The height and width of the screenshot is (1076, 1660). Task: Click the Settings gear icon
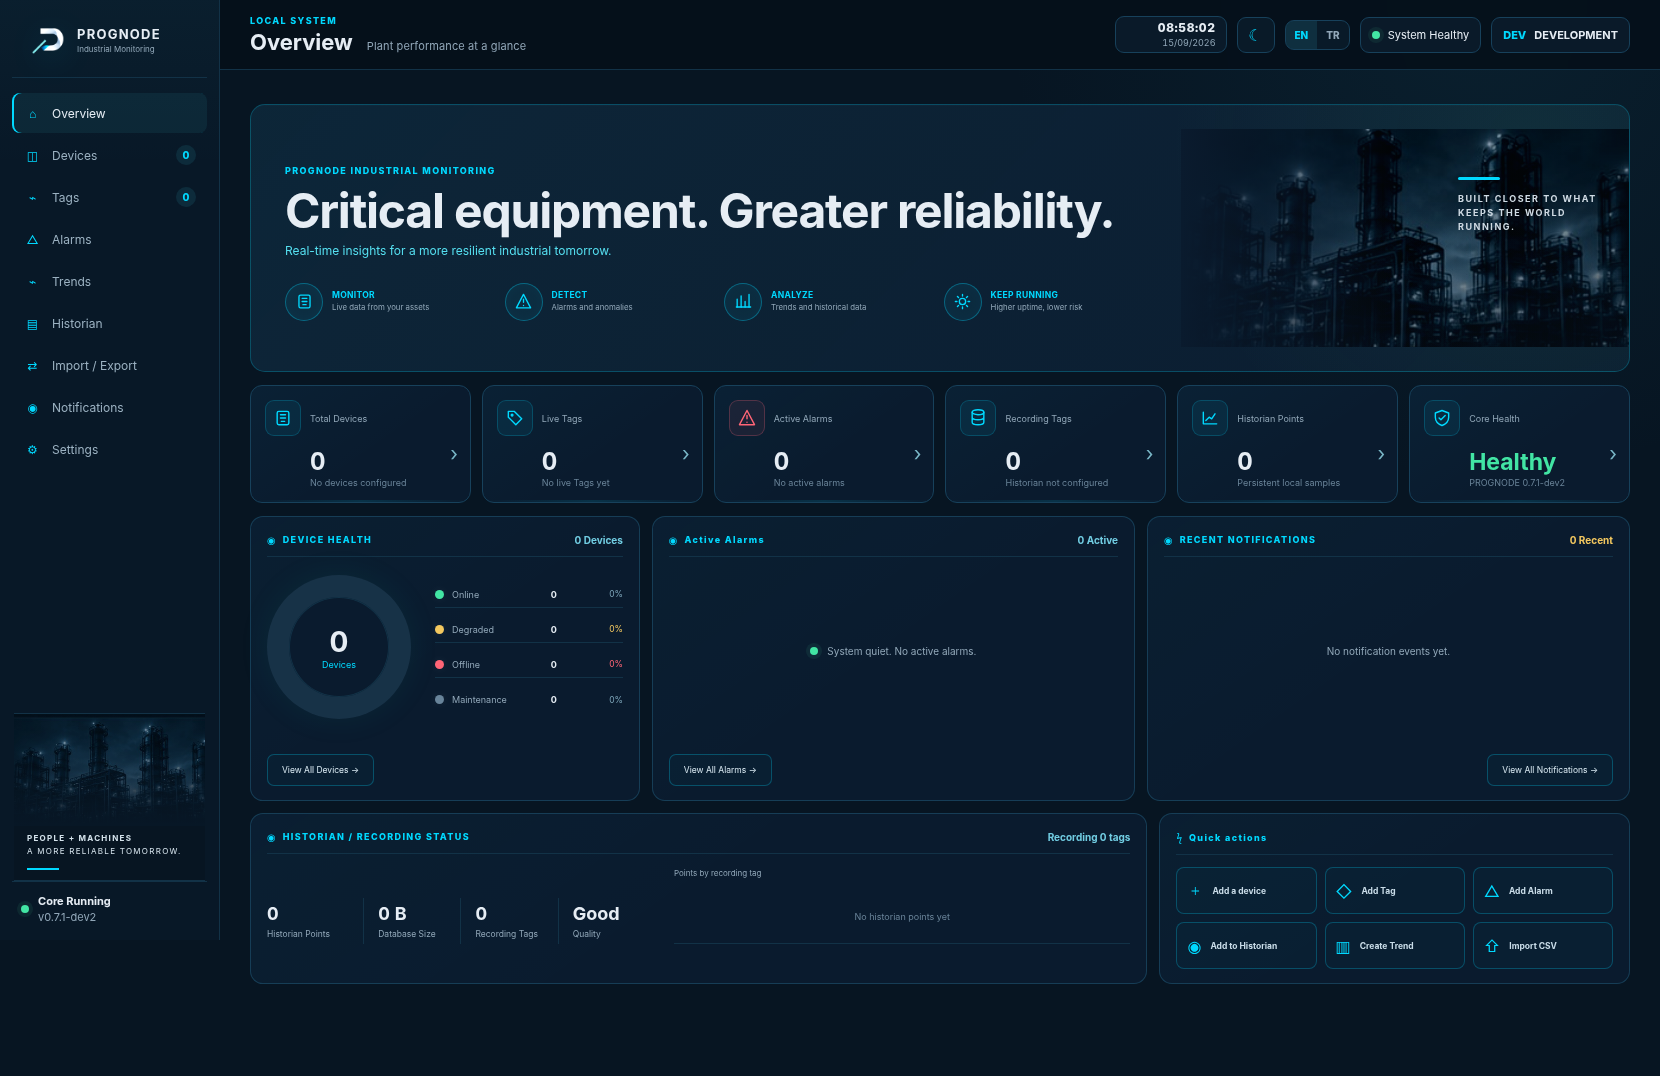point(32,450)
